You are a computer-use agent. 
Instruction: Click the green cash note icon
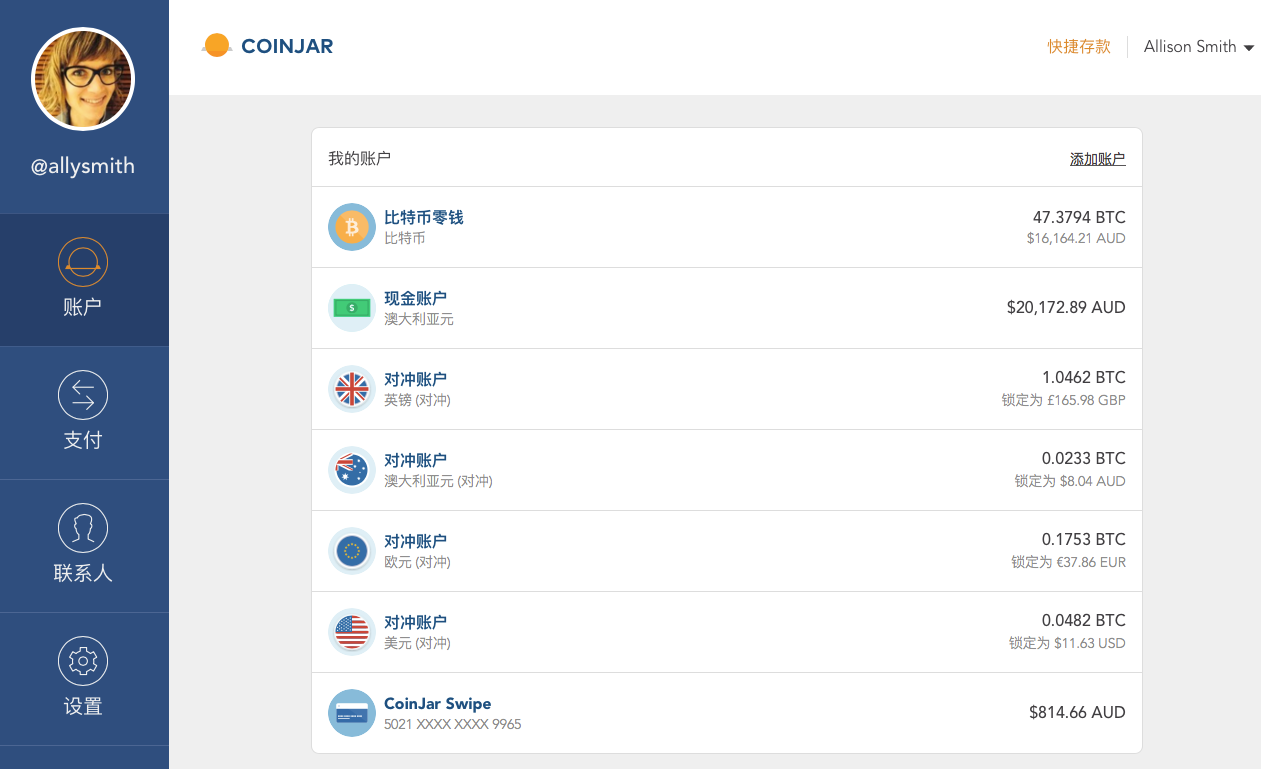[x=352, y=308]
